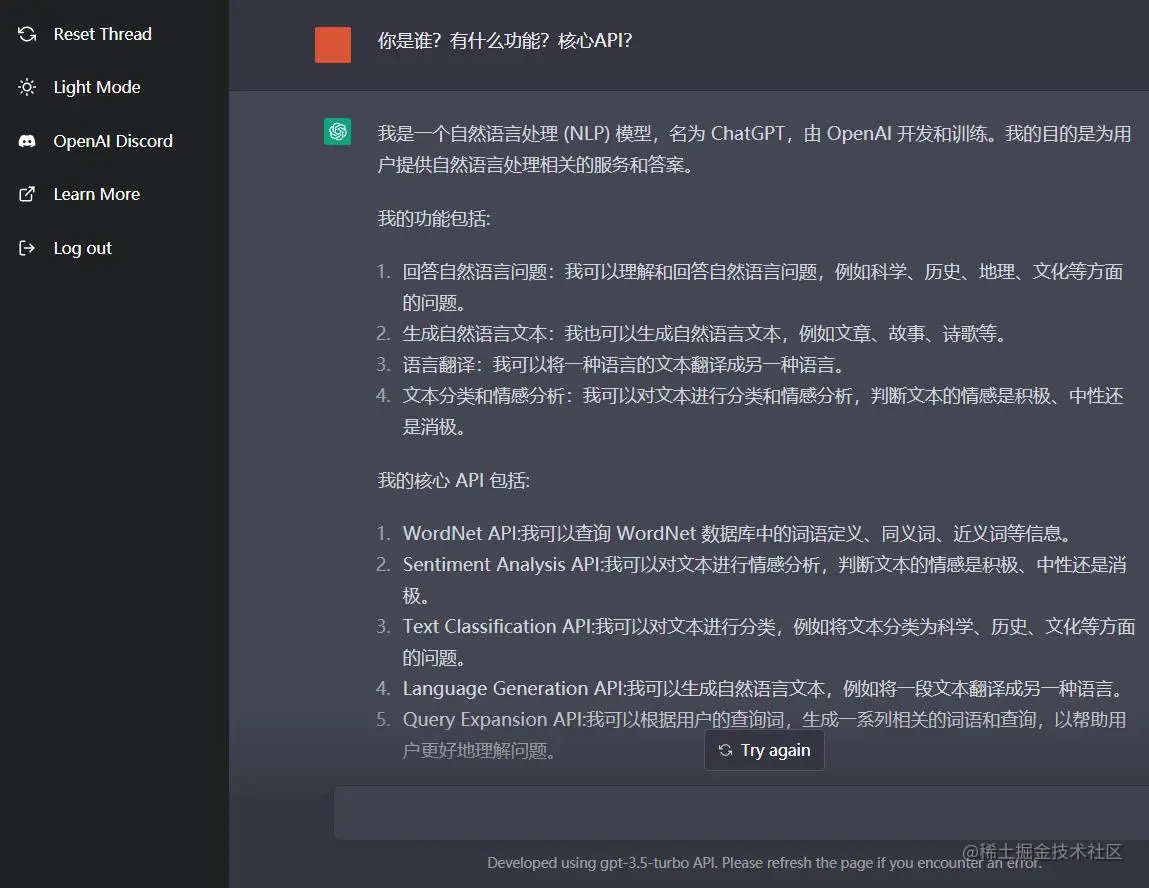This screenshot has height=888, width=1149.
Task: Click the intro paragraph mentioning ChatGPT and OpenAI
Action: point(755,149)
